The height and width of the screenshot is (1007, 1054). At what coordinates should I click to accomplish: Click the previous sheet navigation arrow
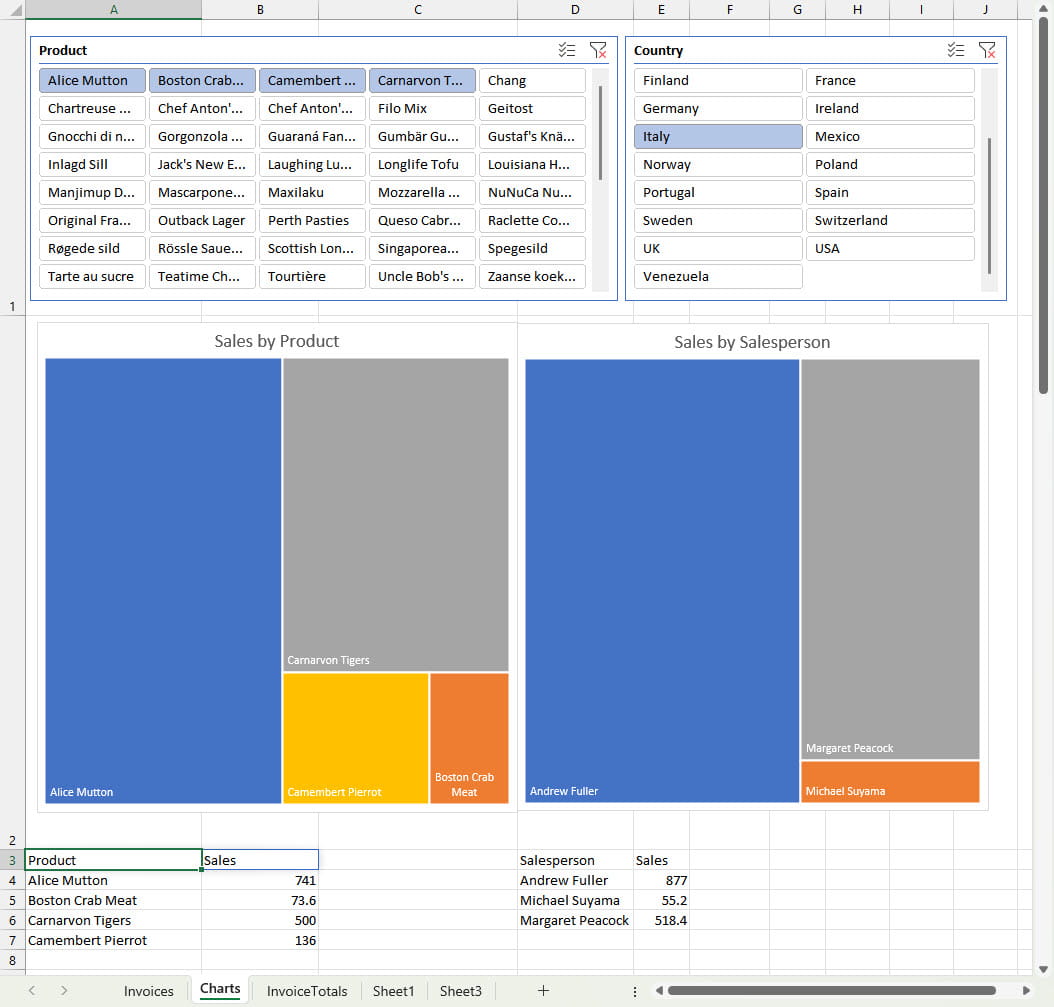coord(32,990)
